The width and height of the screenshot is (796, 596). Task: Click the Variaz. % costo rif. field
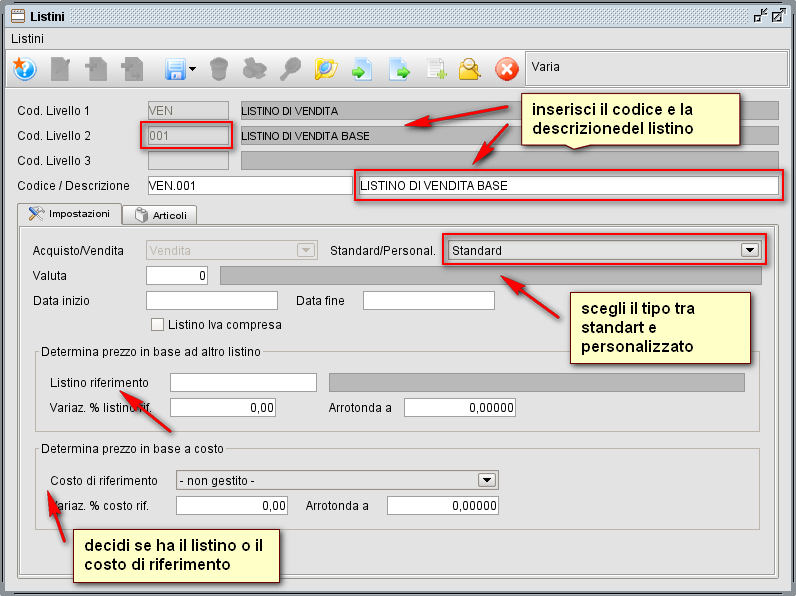232,506
